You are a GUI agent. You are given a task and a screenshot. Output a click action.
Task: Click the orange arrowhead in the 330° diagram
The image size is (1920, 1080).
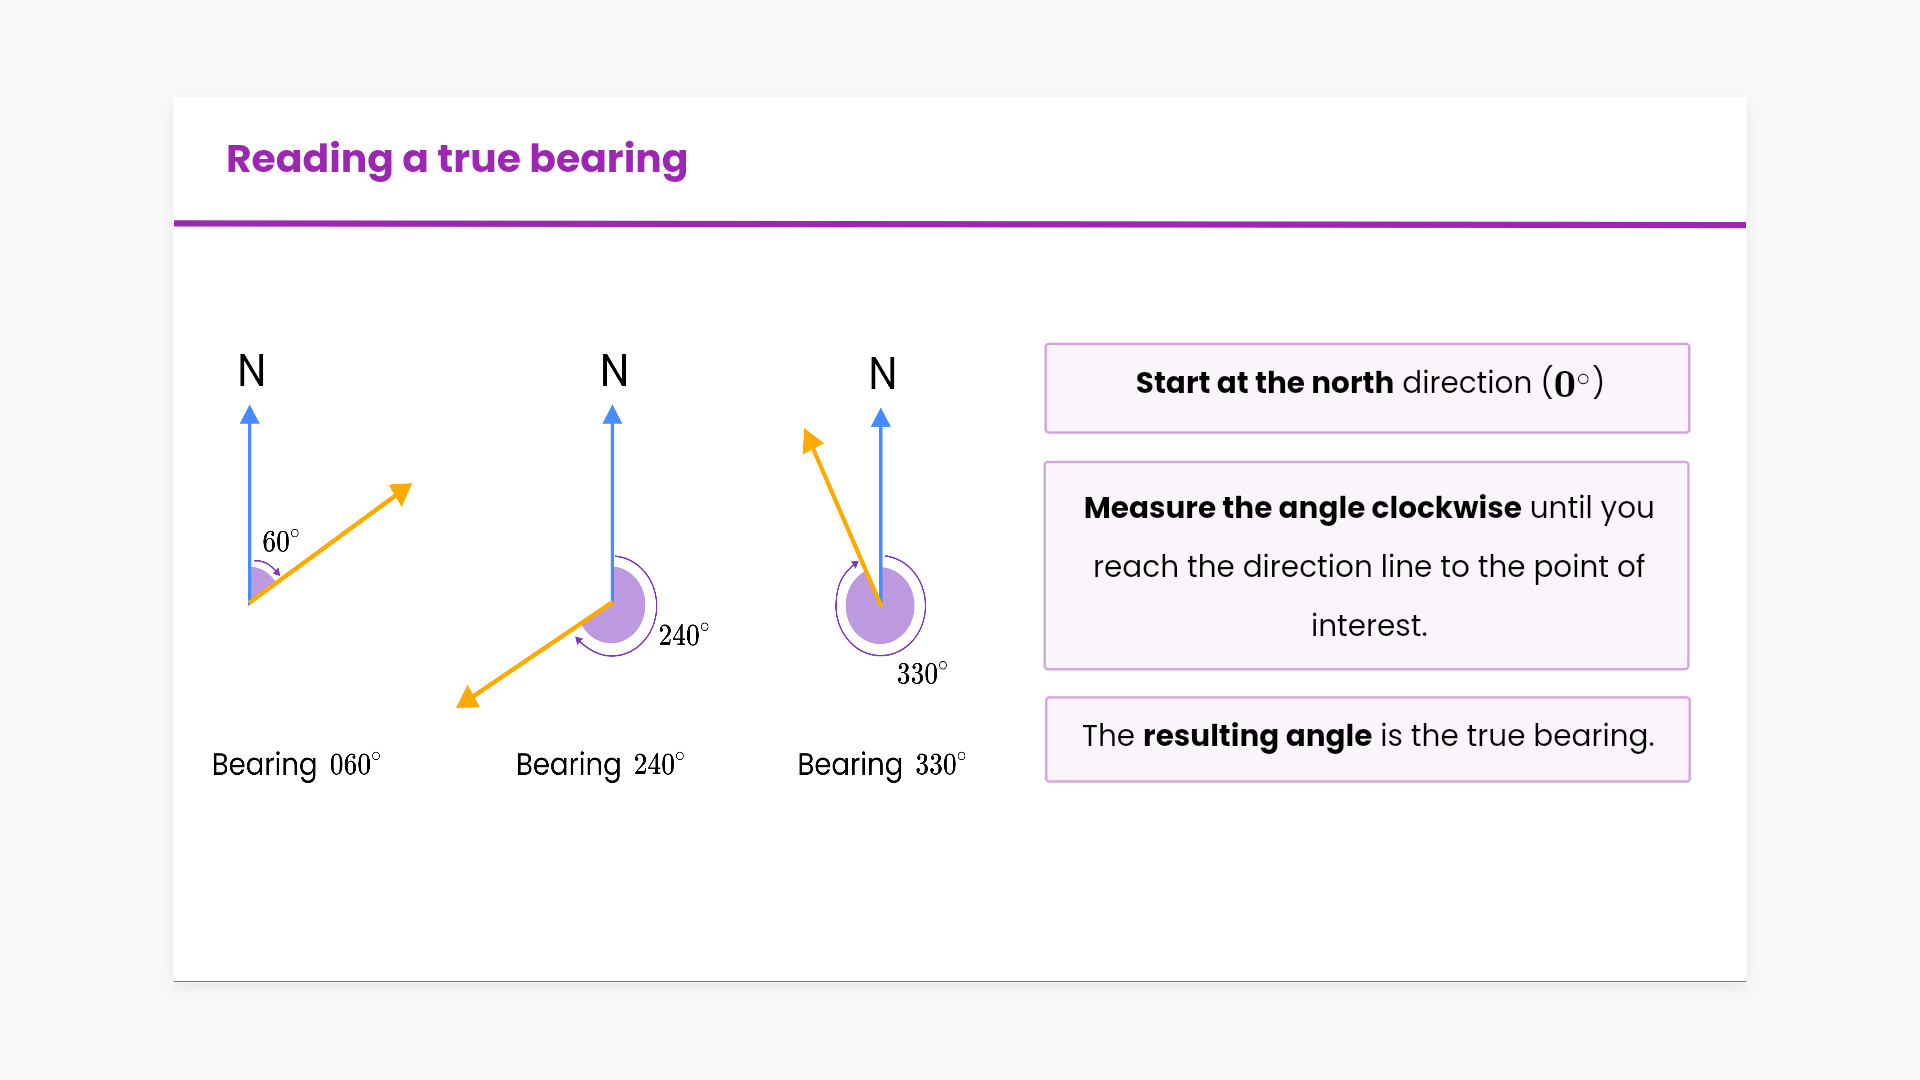pyautogui.click(x=811, y=440)
